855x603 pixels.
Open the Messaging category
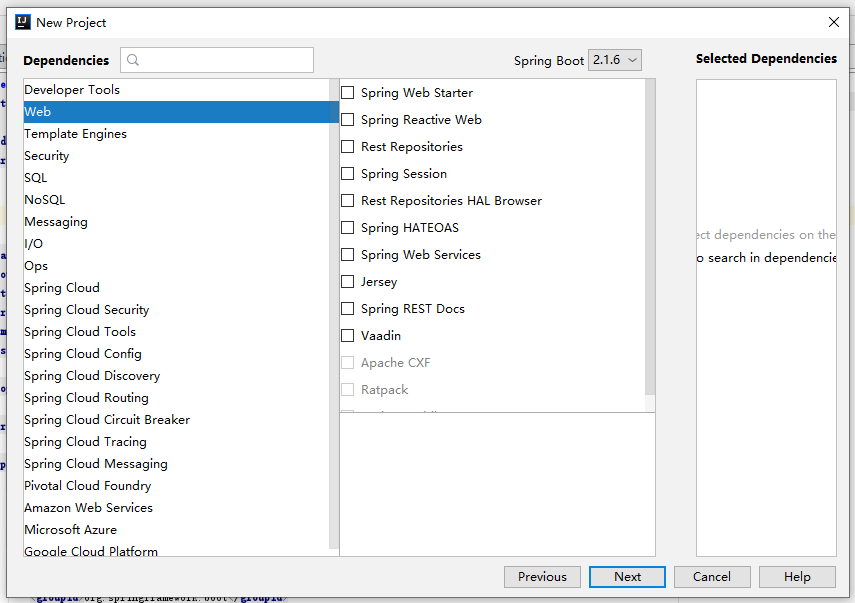(176, 222)
